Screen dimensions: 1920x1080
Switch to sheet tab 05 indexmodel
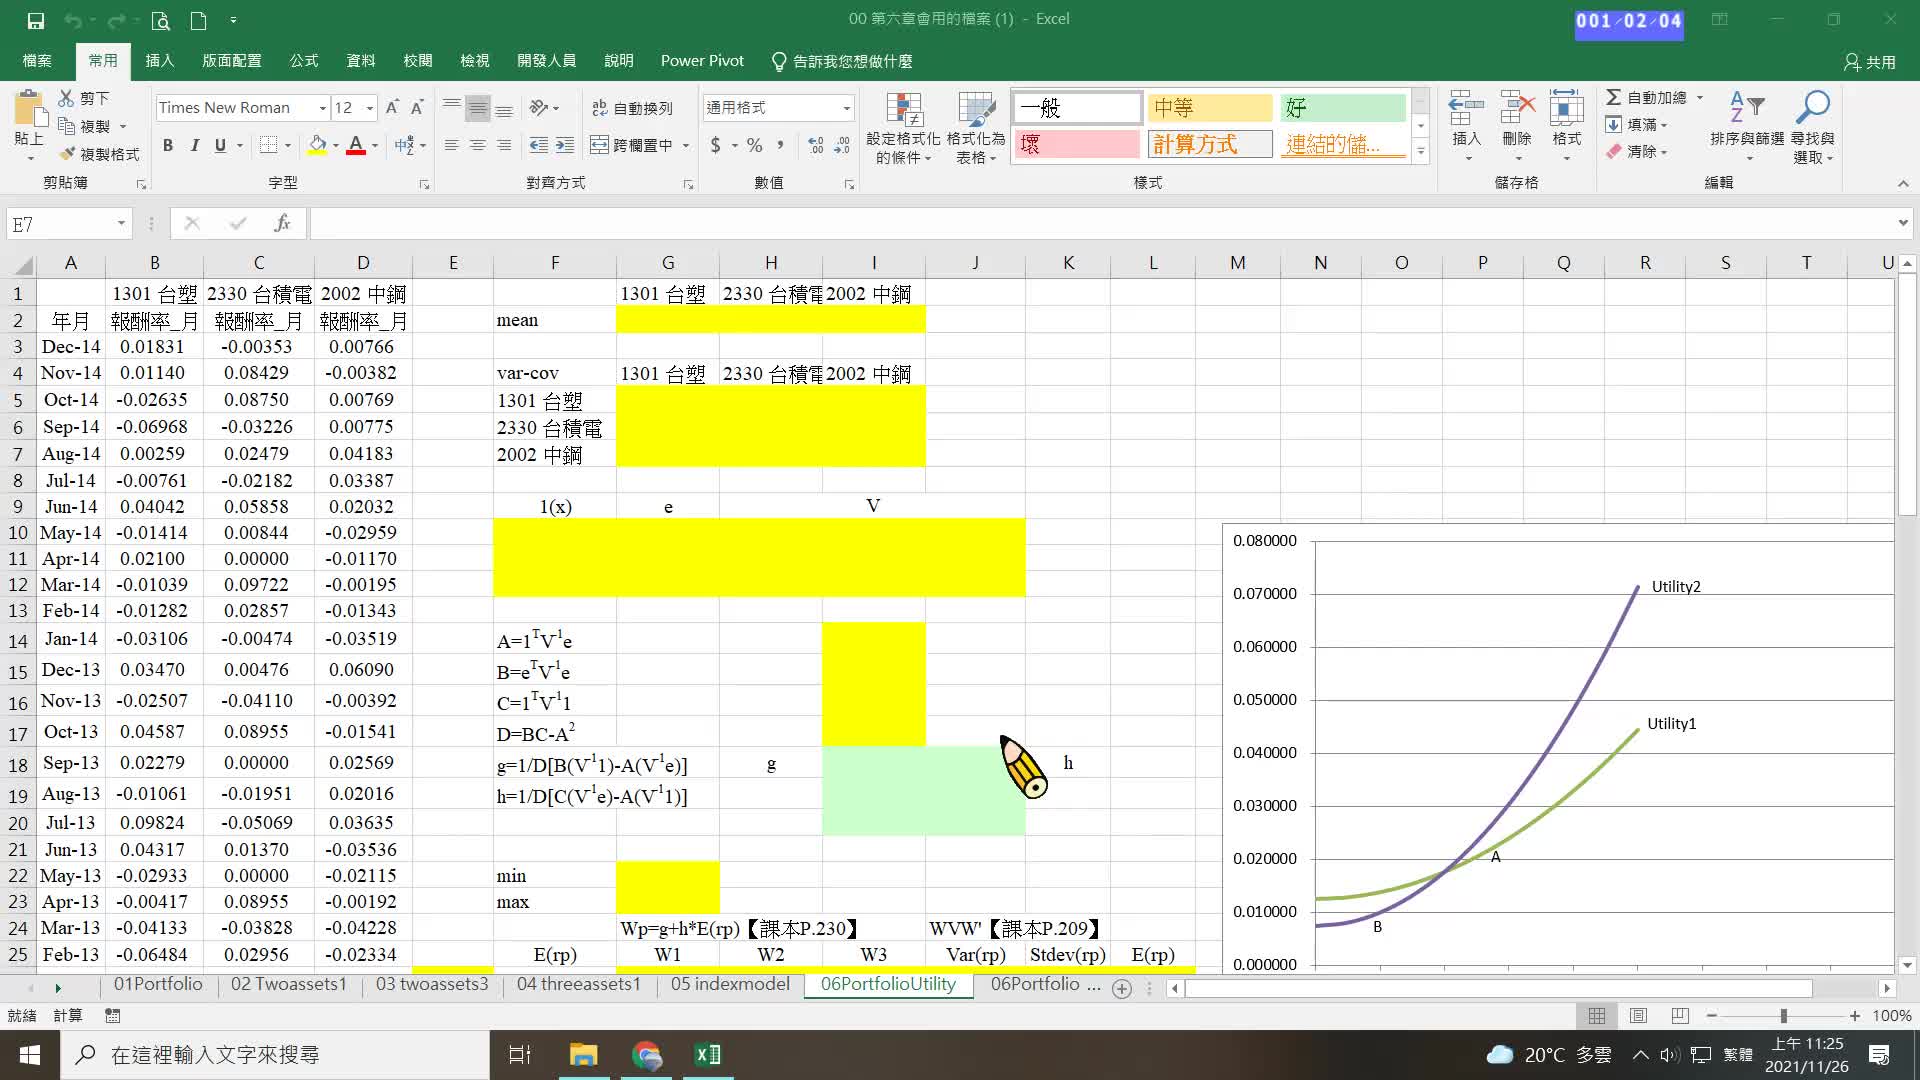730,985
